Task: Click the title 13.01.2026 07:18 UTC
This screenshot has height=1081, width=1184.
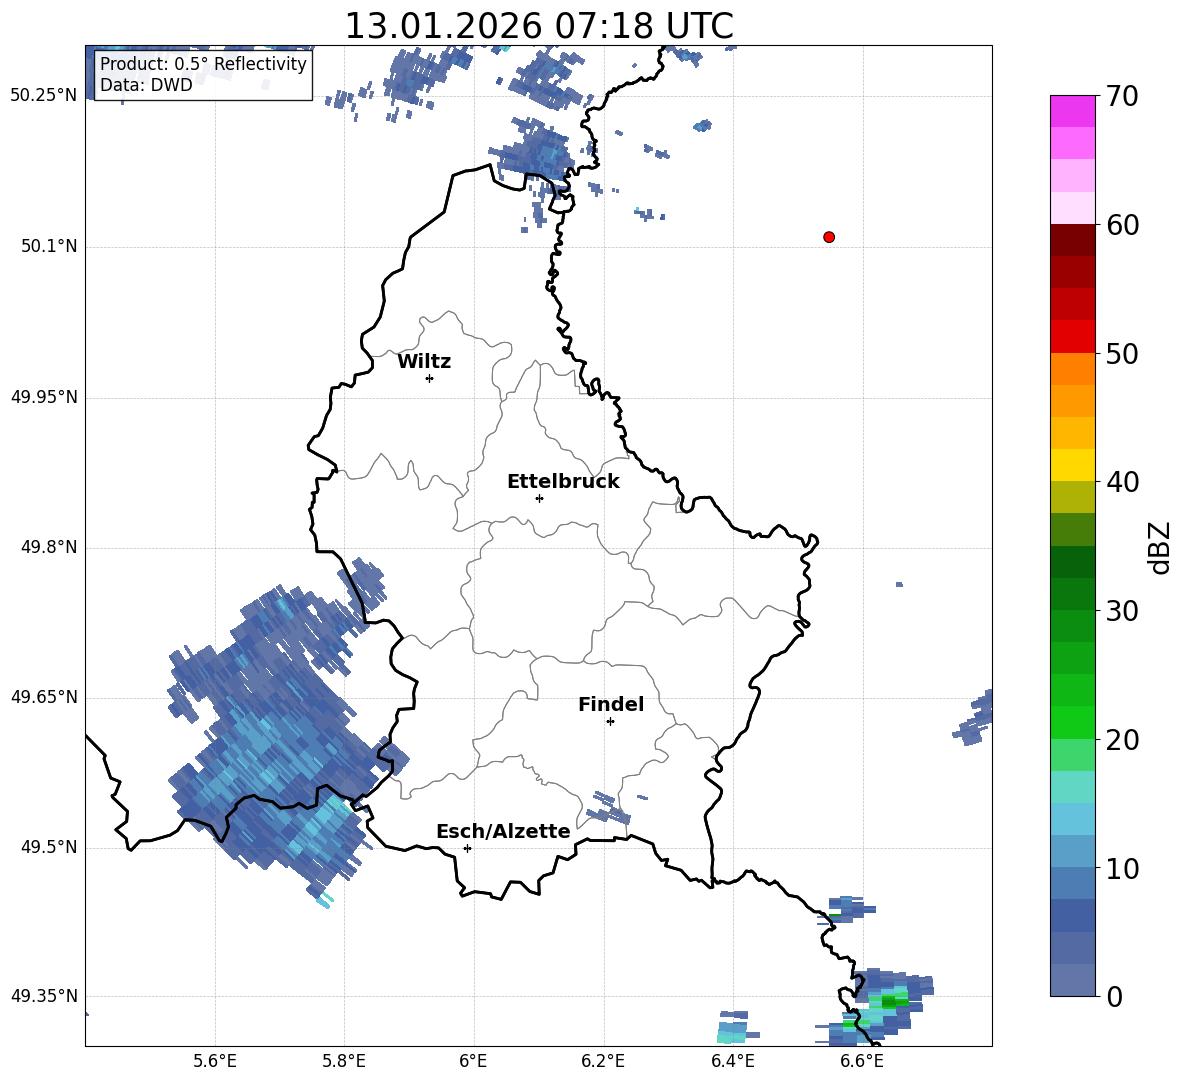Action: [539, 26]
